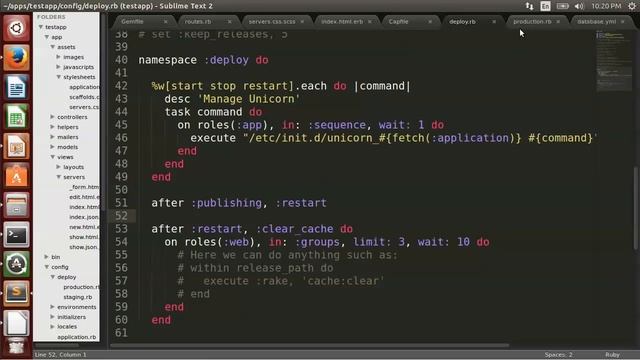
Task: Collapse the assets folder arrow
Action: tap(53, 47)
